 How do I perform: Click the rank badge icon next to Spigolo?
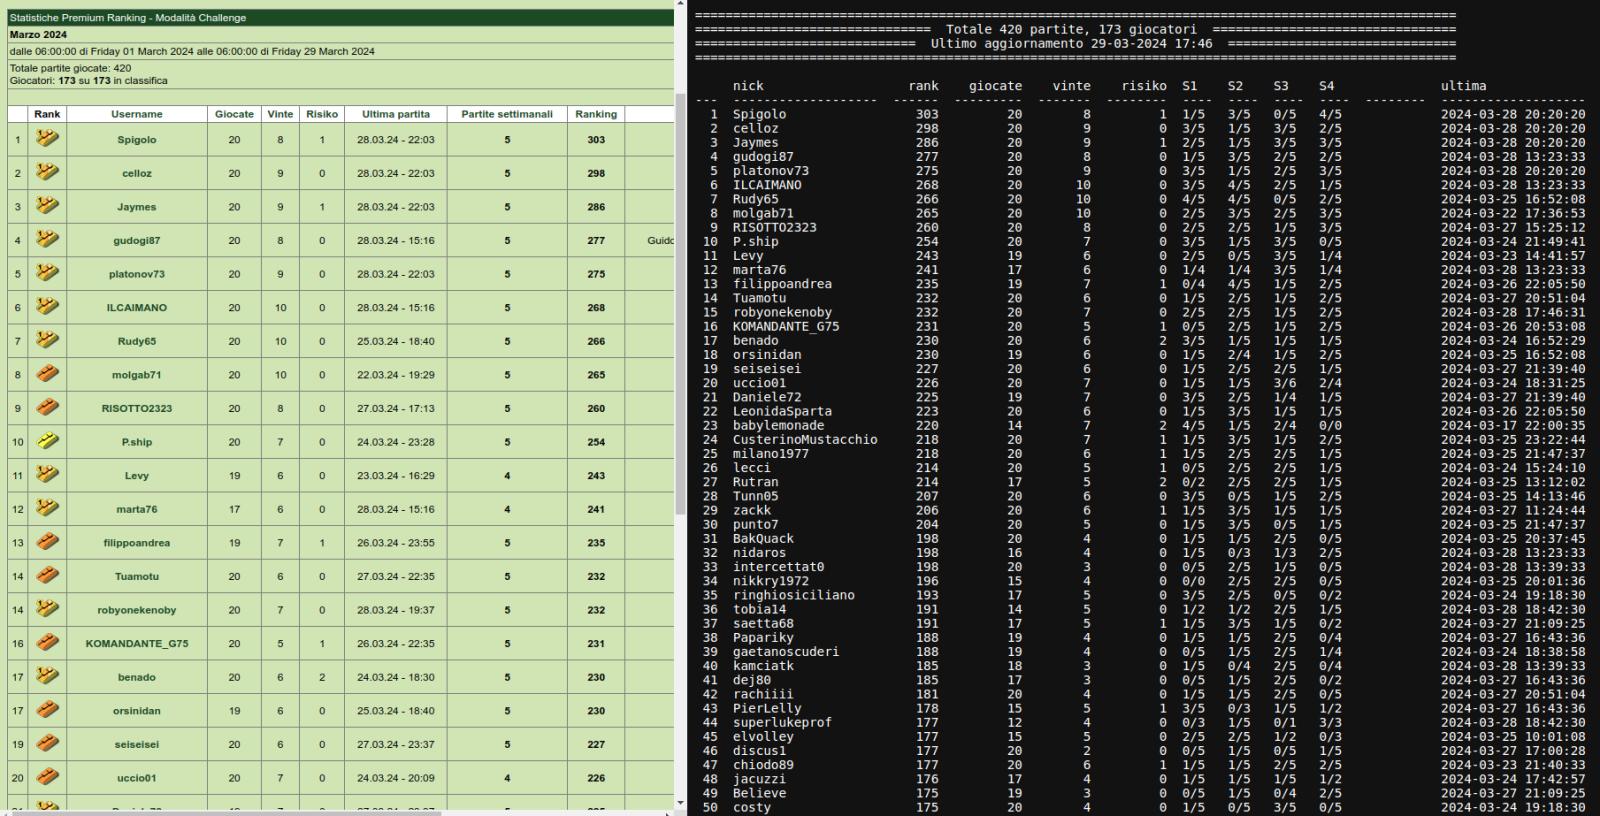47,139
